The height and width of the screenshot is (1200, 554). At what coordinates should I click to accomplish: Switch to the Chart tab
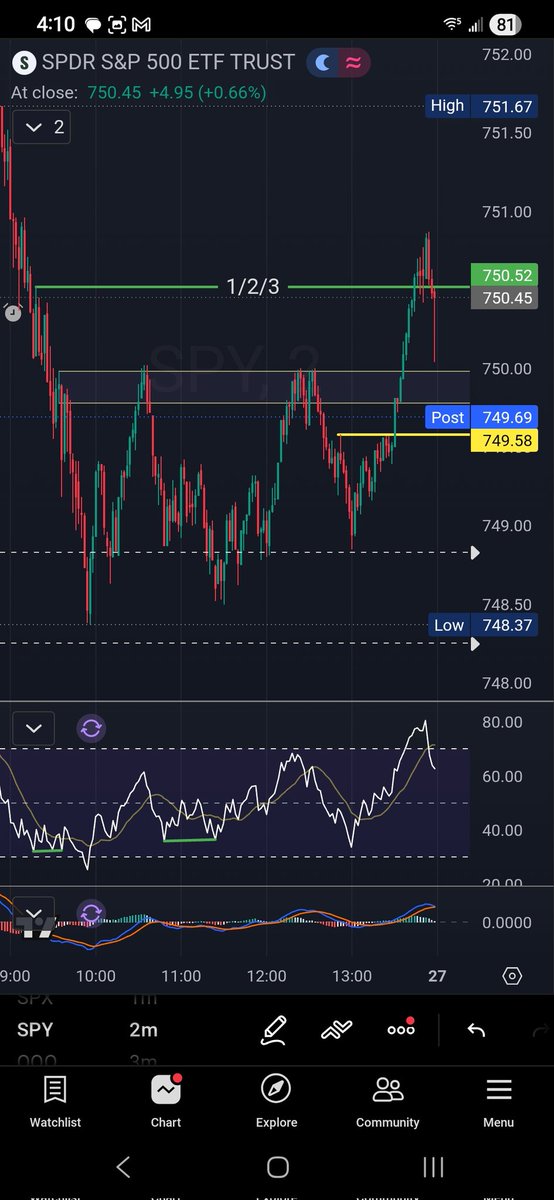point(166,1102)
